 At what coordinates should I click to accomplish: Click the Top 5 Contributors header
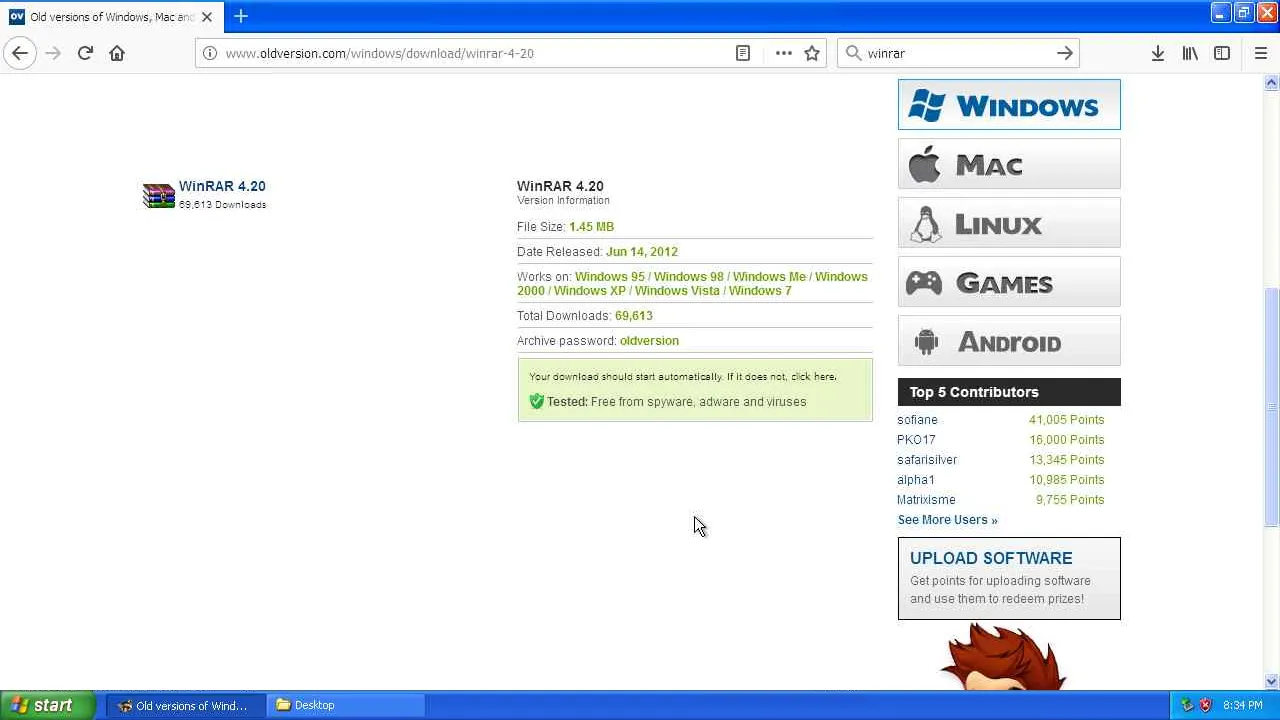point(1009,392)
